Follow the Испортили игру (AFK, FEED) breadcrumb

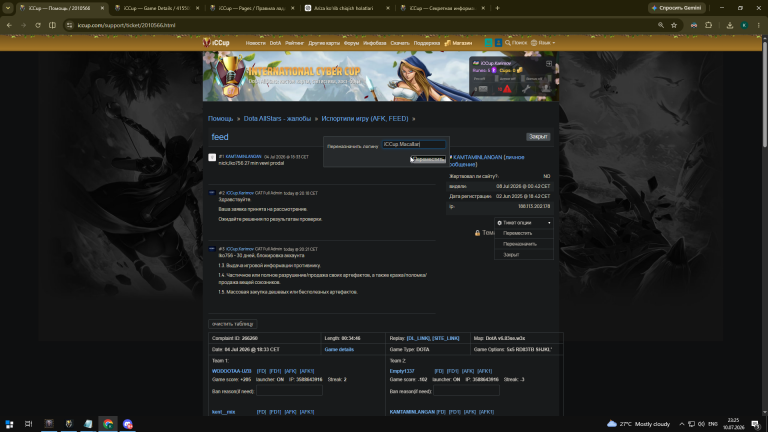[365, 119]
